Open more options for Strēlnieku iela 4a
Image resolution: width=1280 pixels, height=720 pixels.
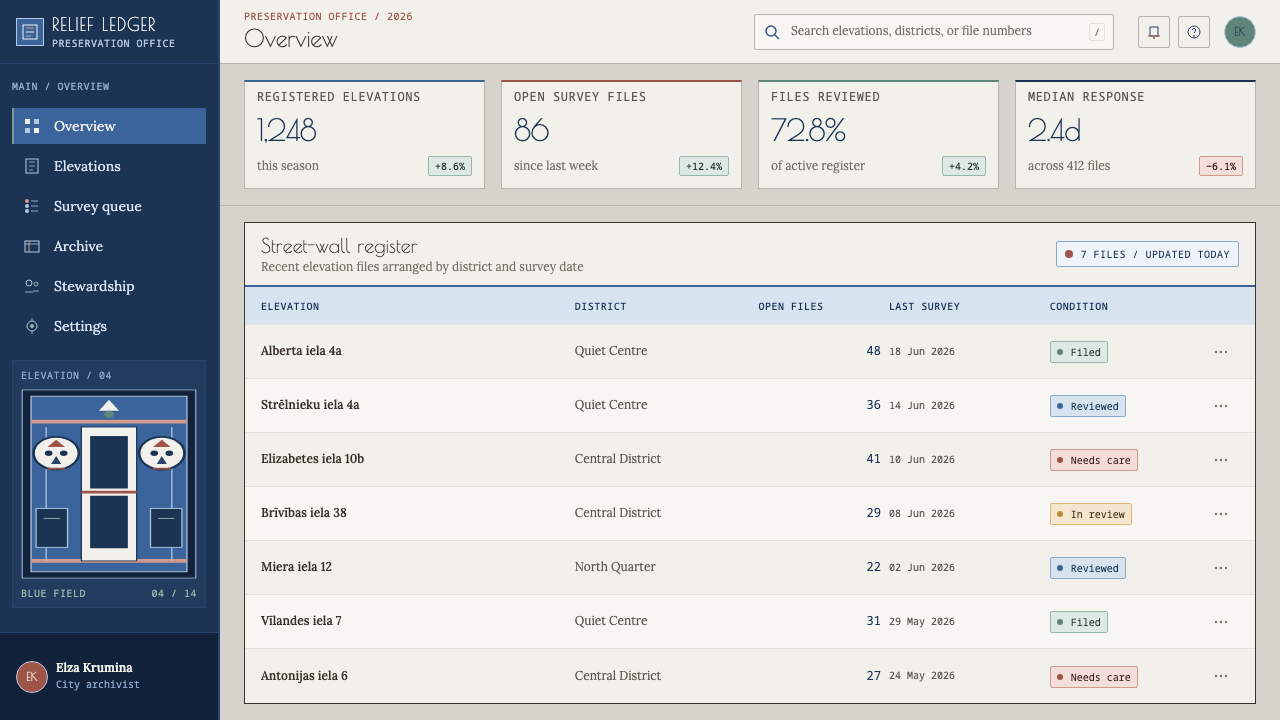point(1221,406)
